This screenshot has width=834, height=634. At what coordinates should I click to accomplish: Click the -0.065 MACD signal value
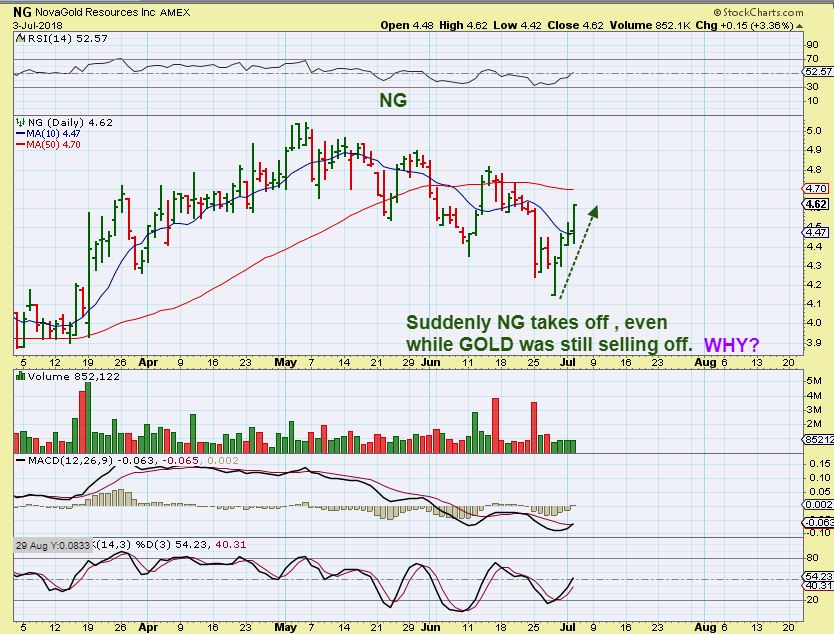point(180,461)
